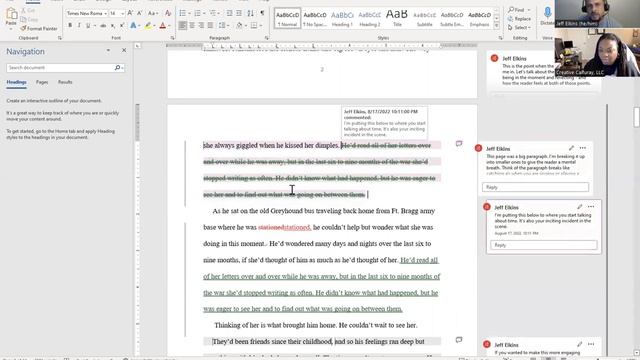Apply yellow text highlight color
This screenshot has width=640, height=360.
coord(148,26)
